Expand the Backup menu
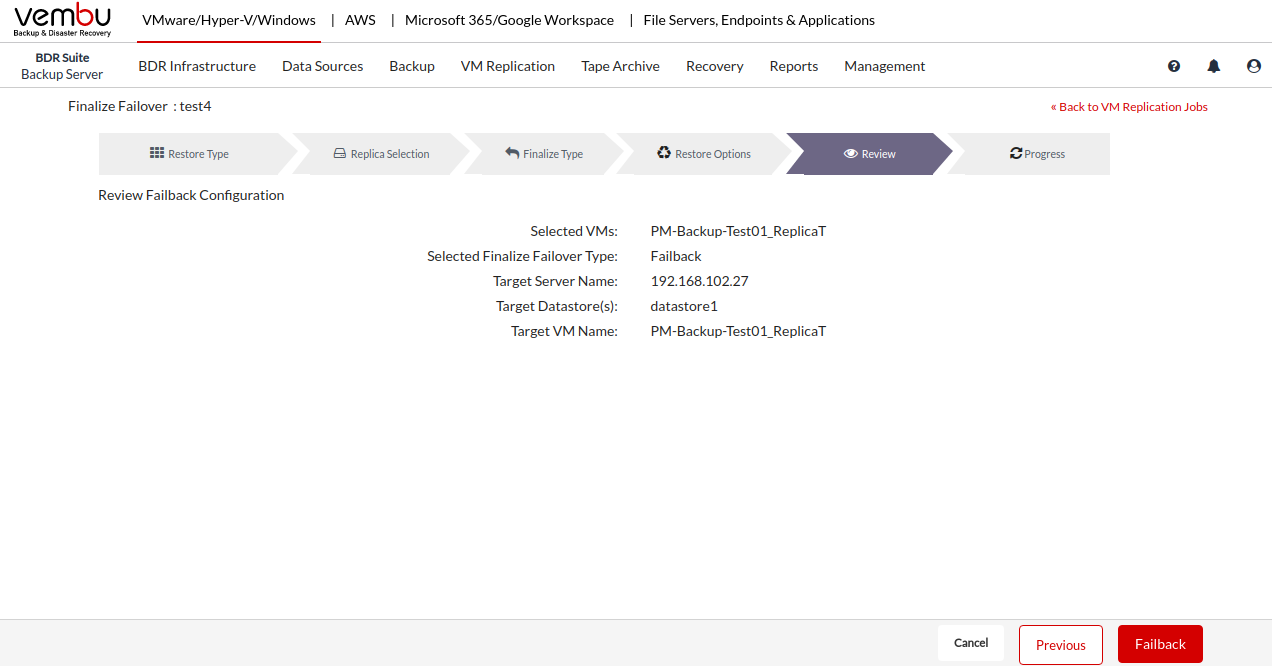 [412, 66]
